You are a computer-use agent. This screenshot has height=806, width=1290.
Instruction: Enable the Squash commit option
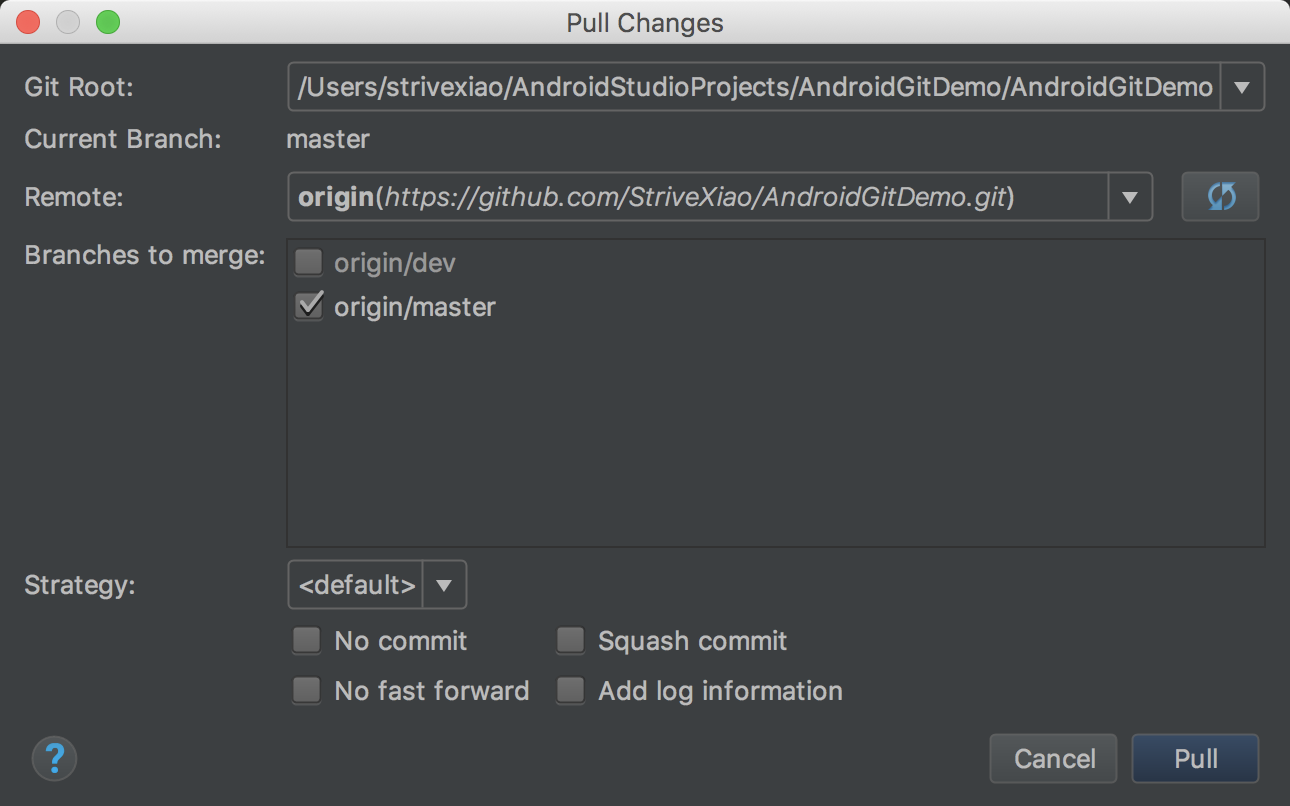click(x=570, y=640)
